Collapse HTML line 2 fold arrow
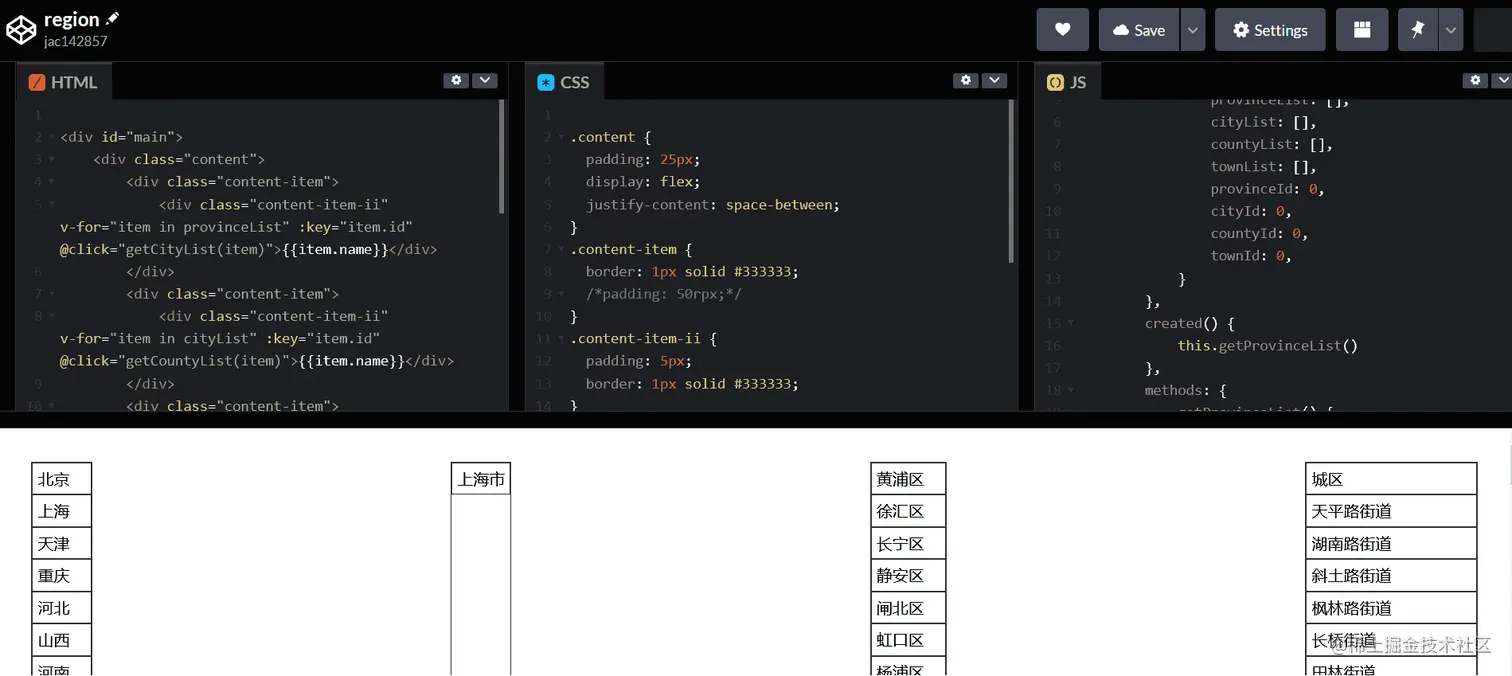 click(51, 137)
